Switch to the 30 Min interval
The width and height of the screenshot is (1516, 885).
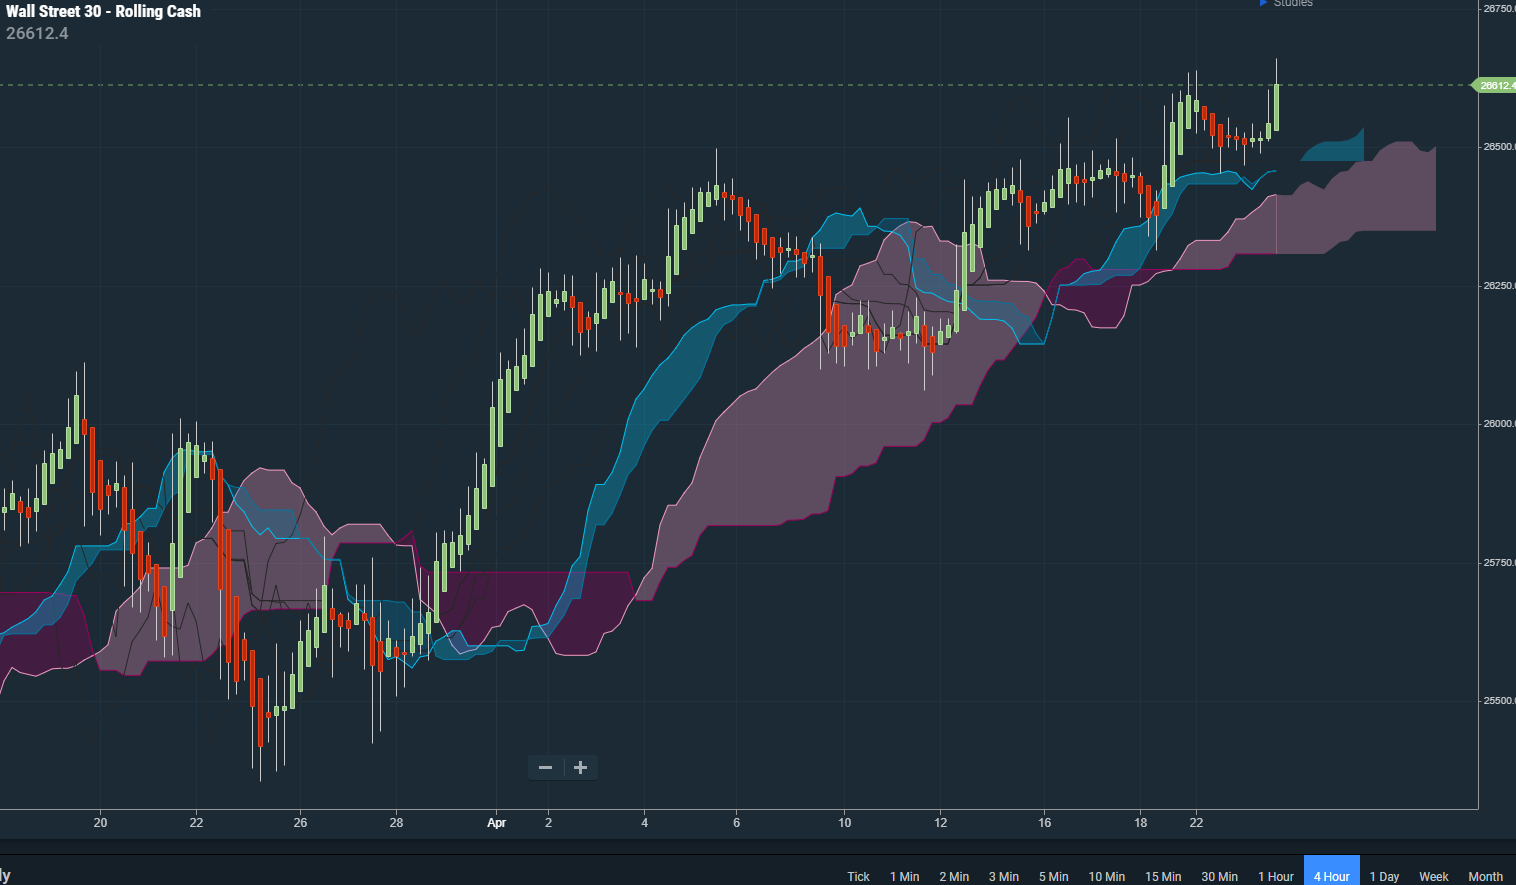(x=1220, y=876)
